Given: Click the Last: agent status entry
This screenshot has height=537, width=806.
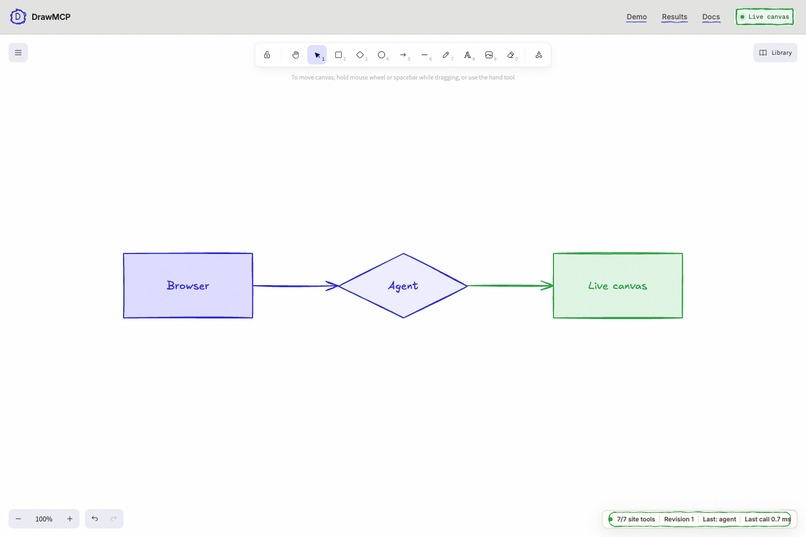Looking at the screenshot, I should pyautogui.click(x=719, y=519).
